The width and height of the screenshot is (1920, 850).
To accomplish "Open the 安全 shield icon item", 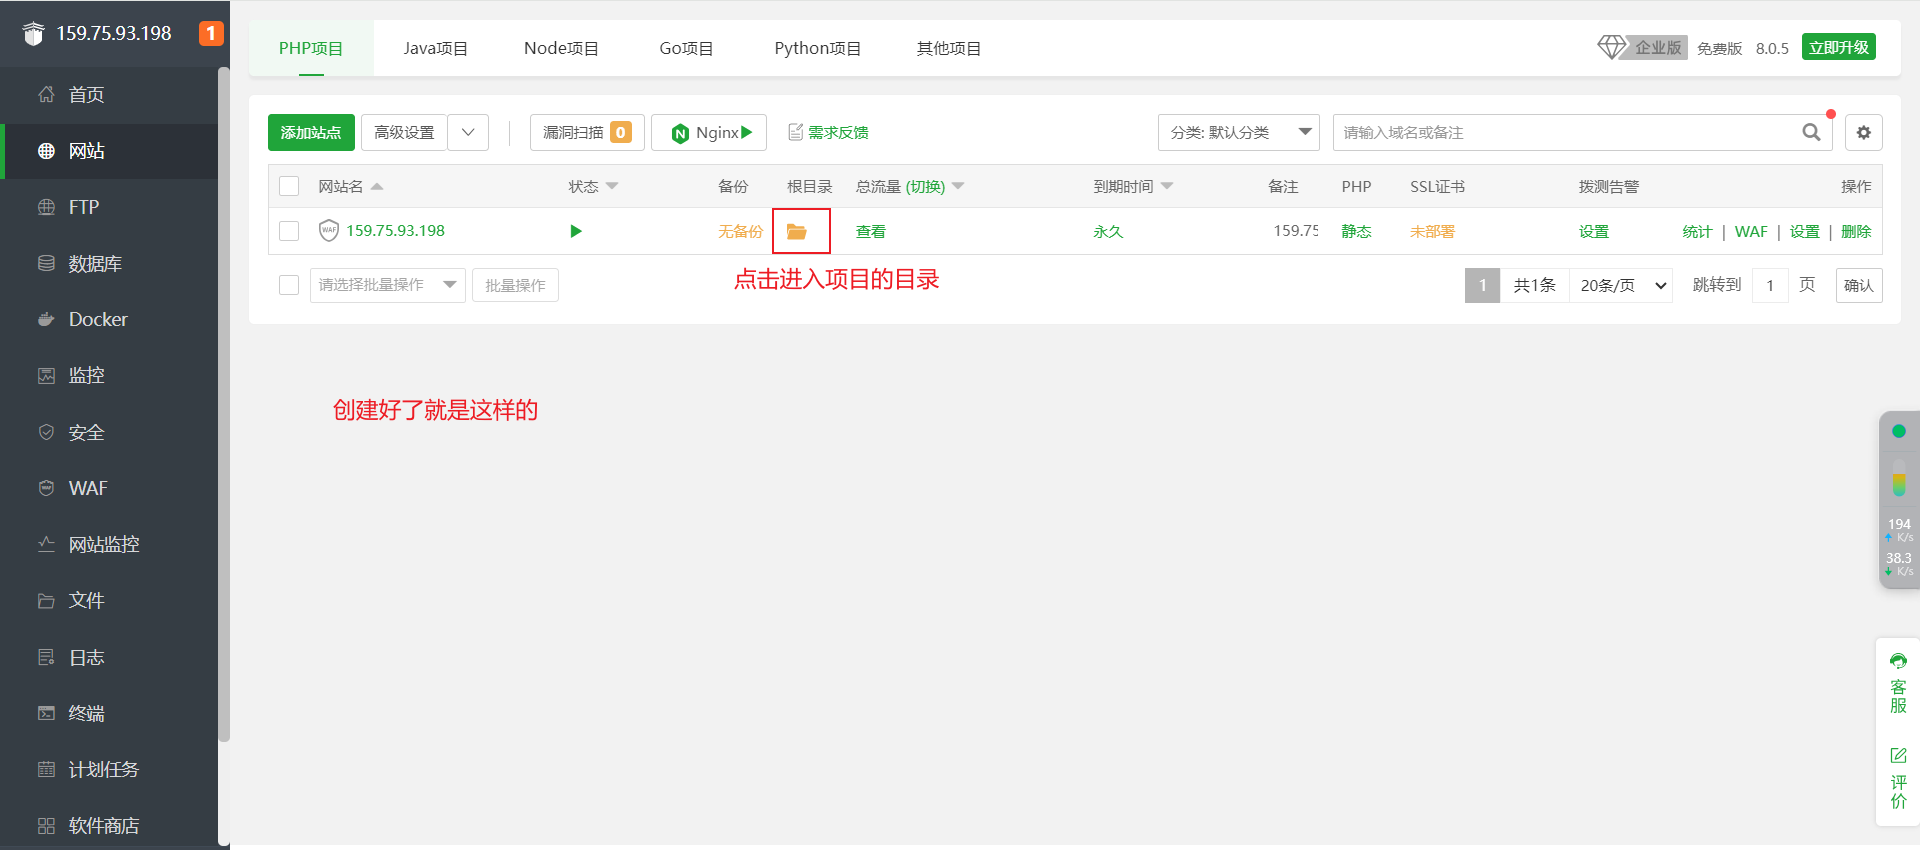I will [x=46, y=432].
